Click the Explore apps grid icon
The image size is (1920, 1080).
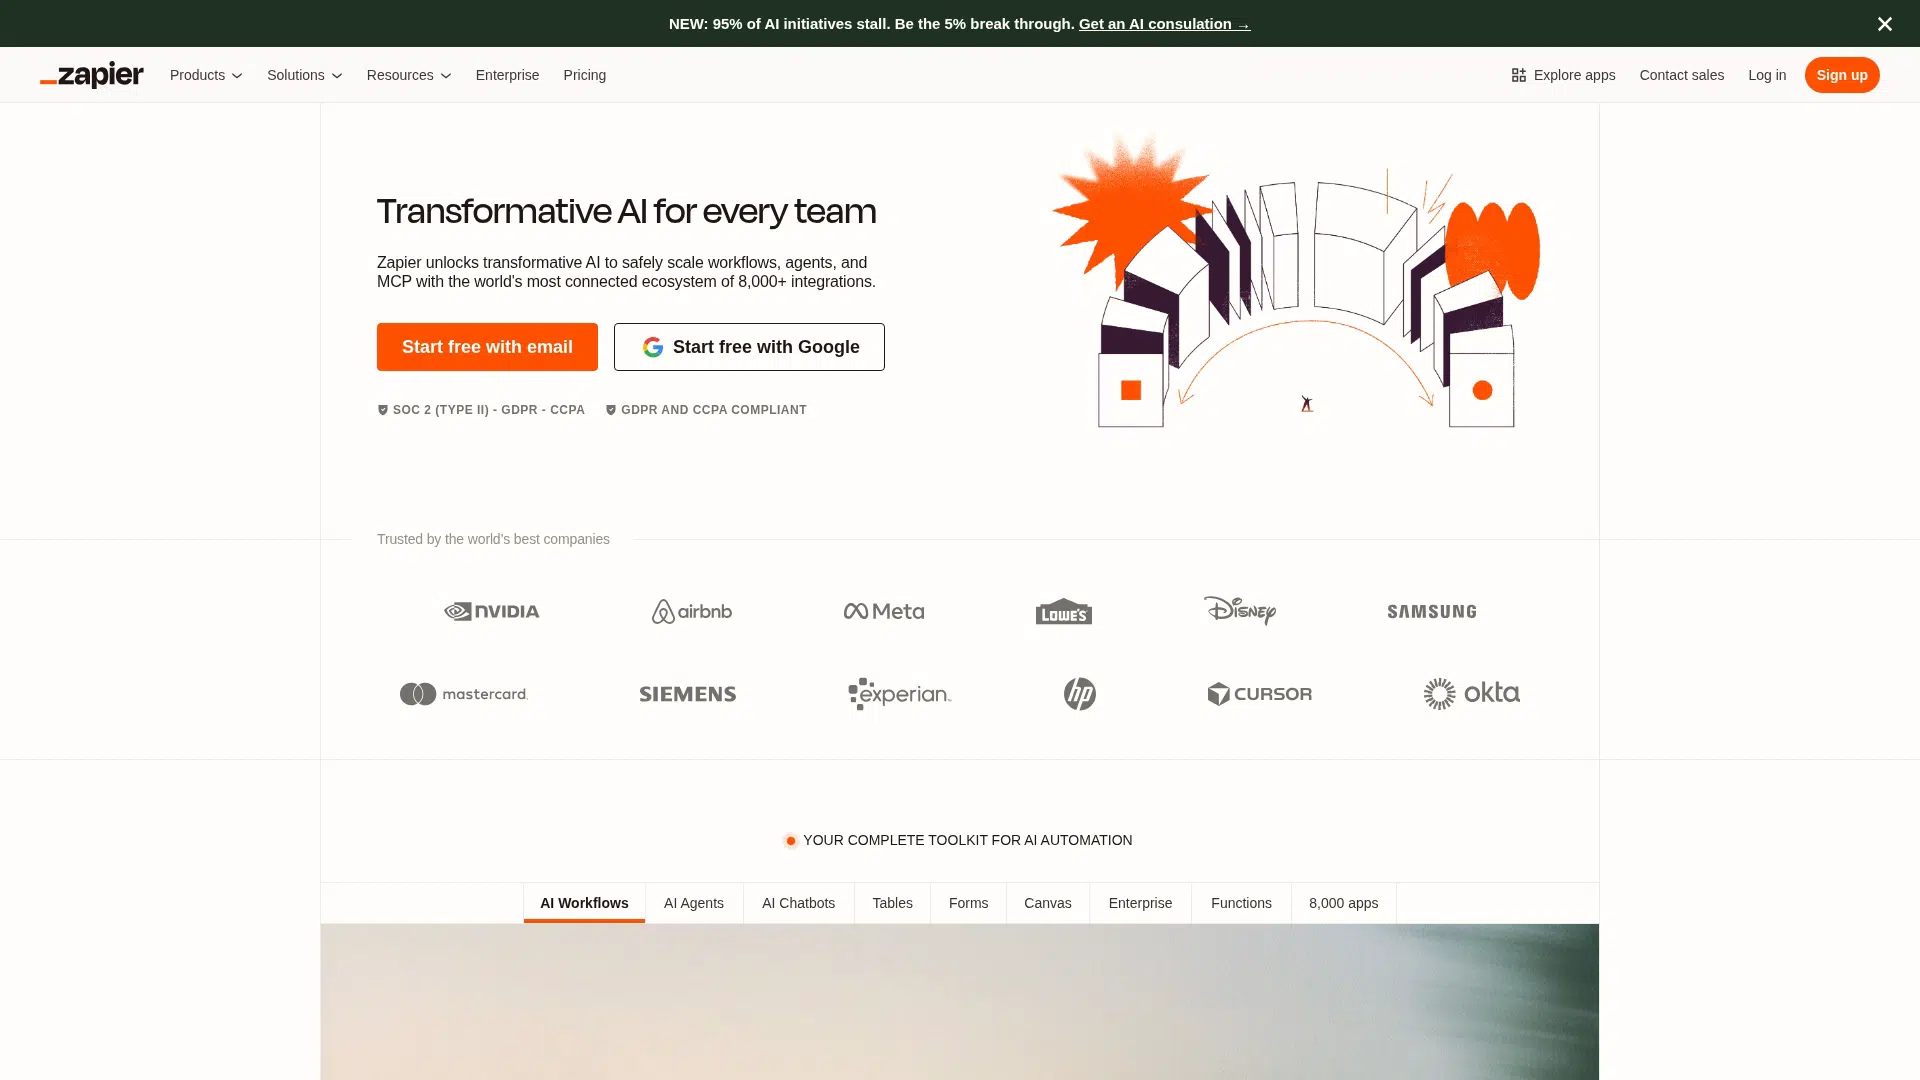[x=1518, y=75]
